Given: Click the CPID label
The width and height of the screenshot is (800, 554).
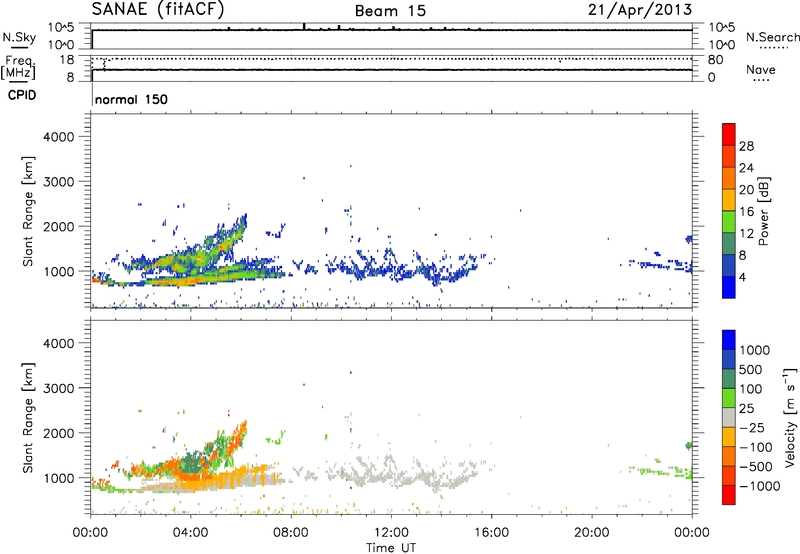Looking at the screenshot, I should pyautogui.click(x=22, y=95).
